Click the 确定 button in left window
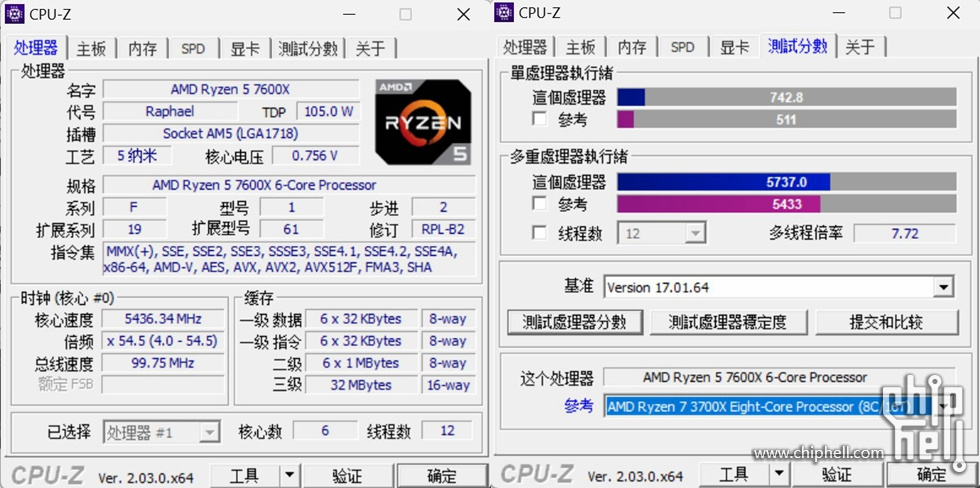The image size is (980, 488). point(442,476)
